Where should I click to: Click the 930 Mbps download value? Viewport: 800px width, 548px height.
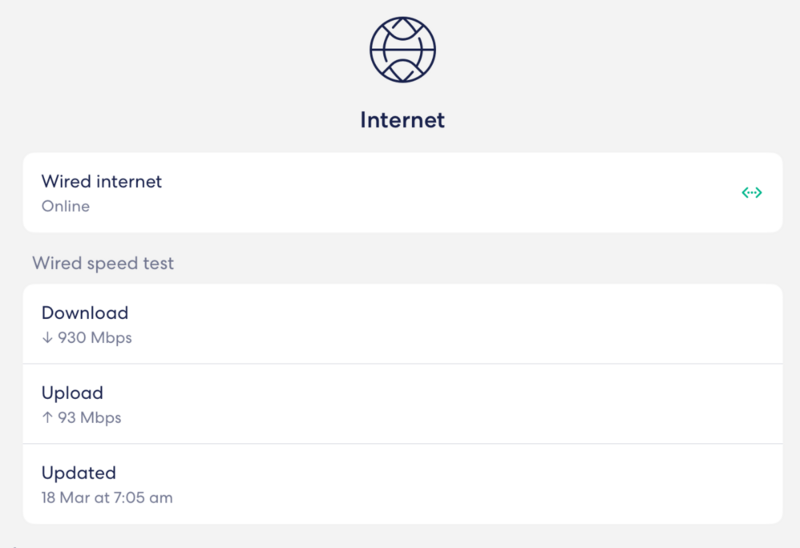click(94, 338)
